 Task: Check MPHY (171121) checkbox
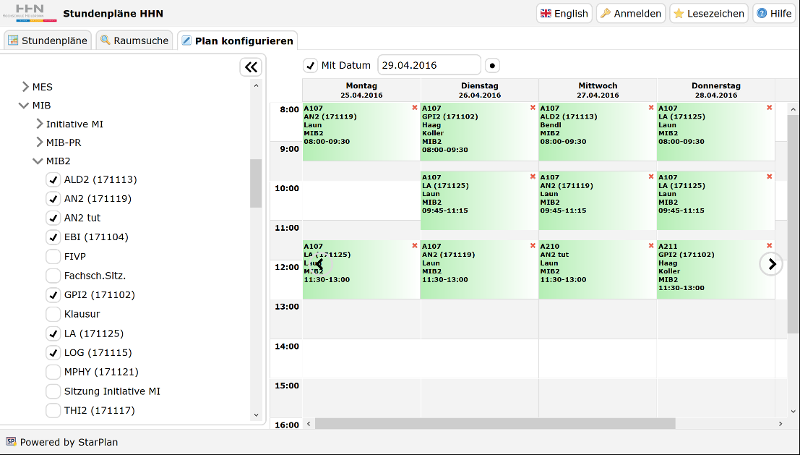coord(53,372)
